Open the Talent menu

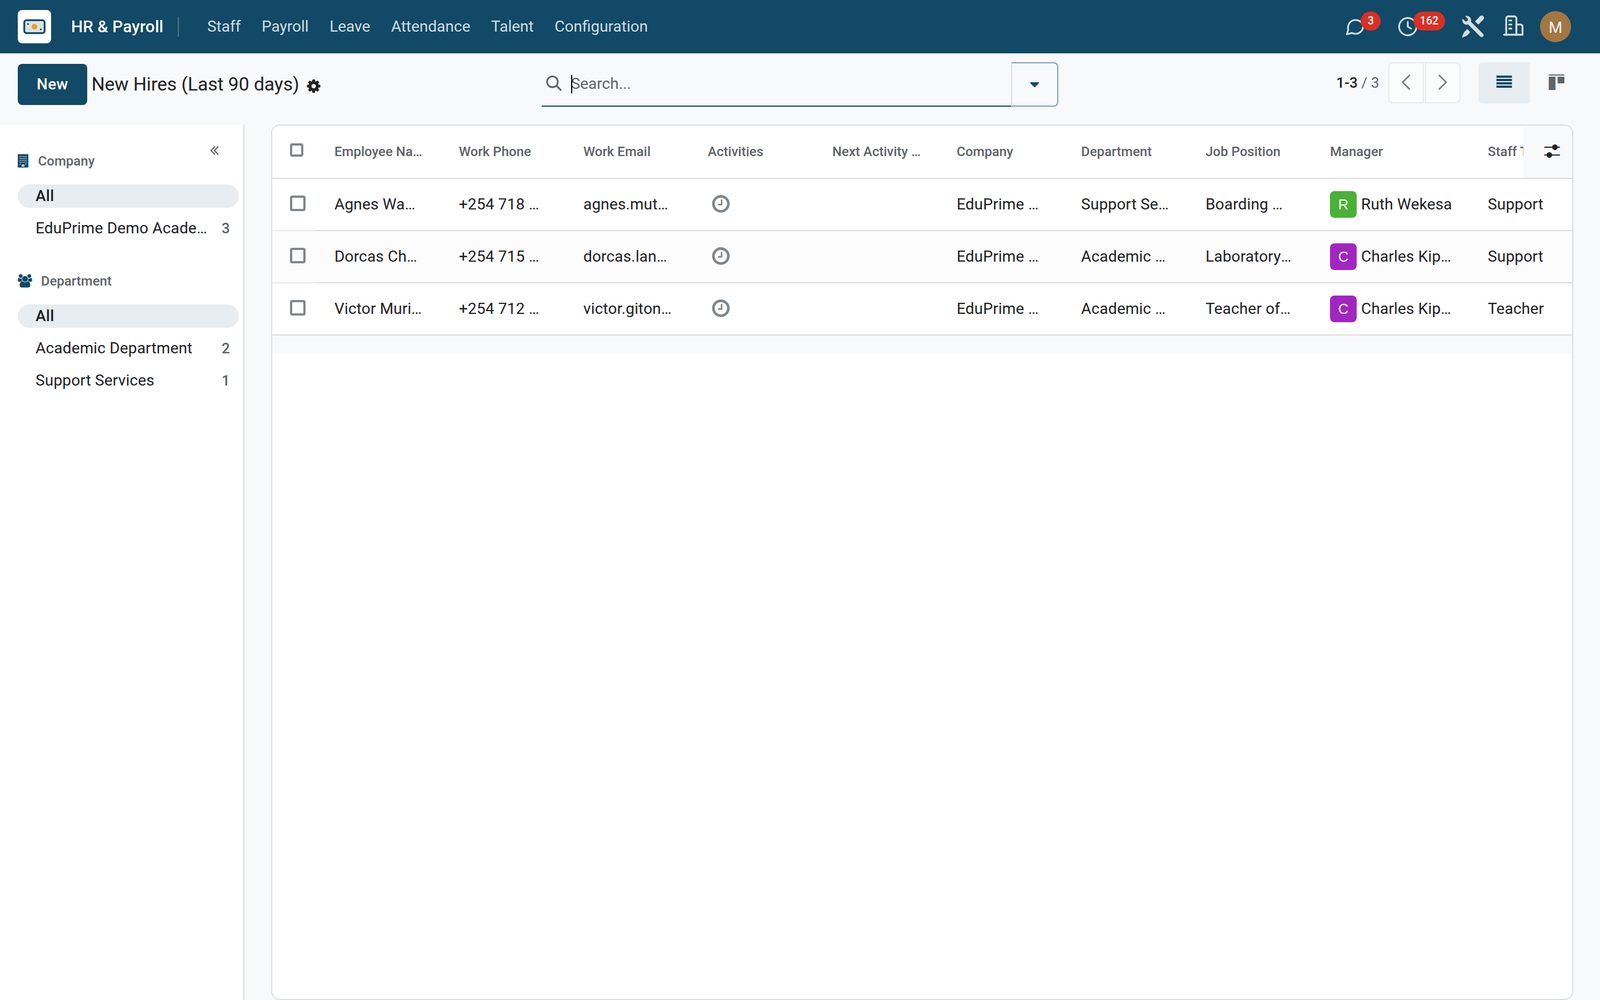coord(512,27)
